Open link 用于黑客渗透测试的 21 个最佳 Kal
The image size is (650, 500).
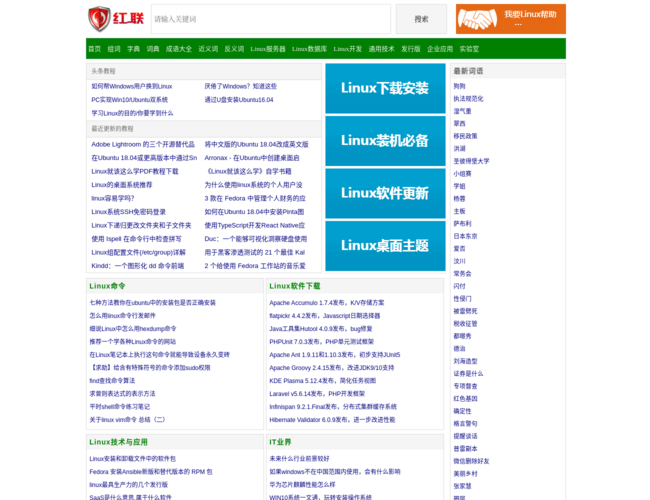255,252
